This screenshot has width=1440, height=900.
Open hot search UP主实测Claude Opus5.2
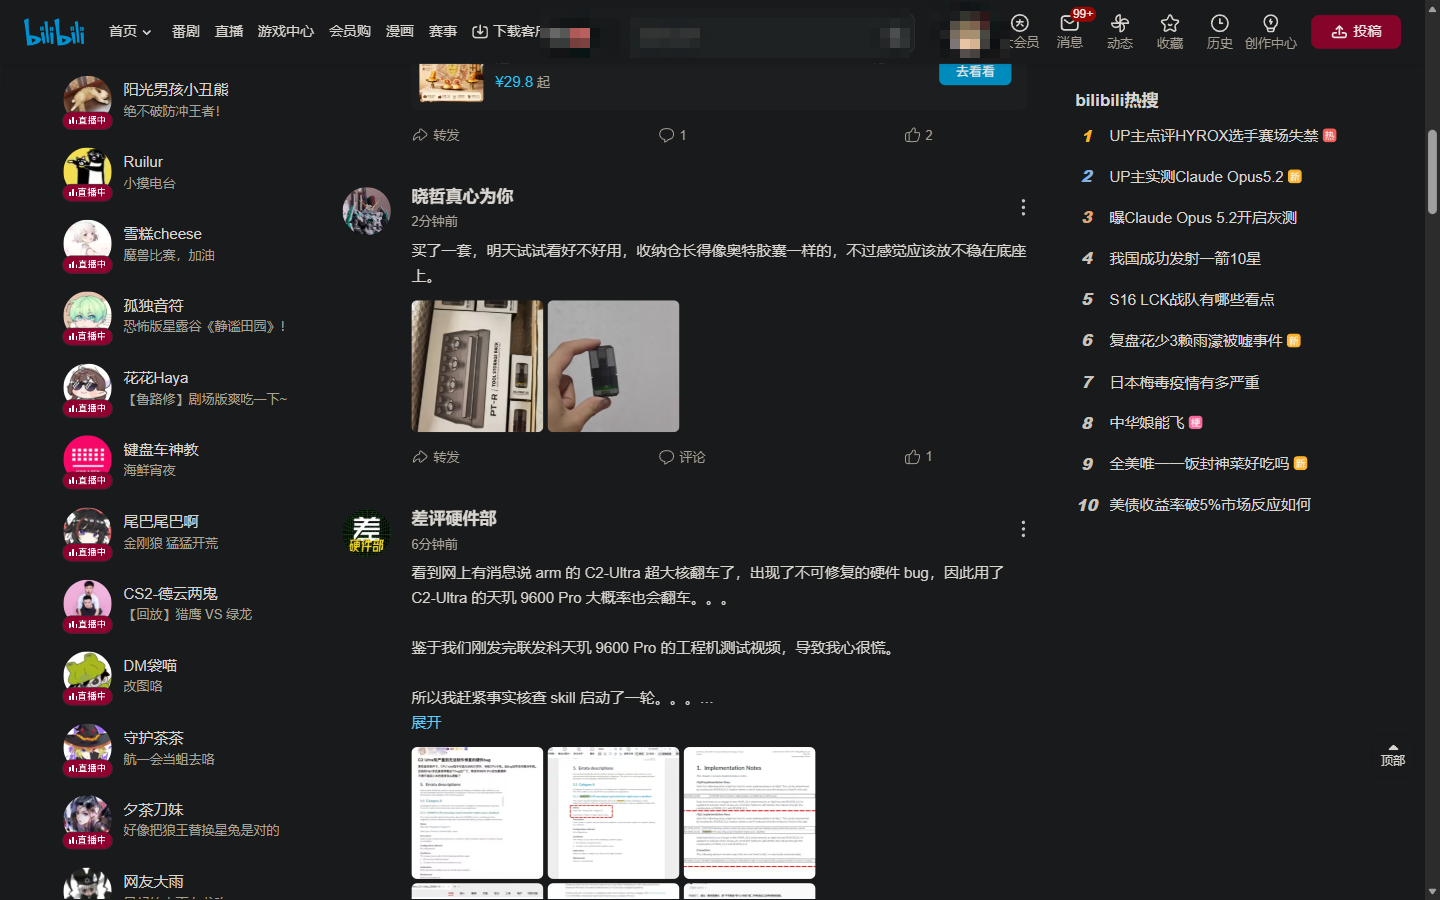(x=1196, y=177)
